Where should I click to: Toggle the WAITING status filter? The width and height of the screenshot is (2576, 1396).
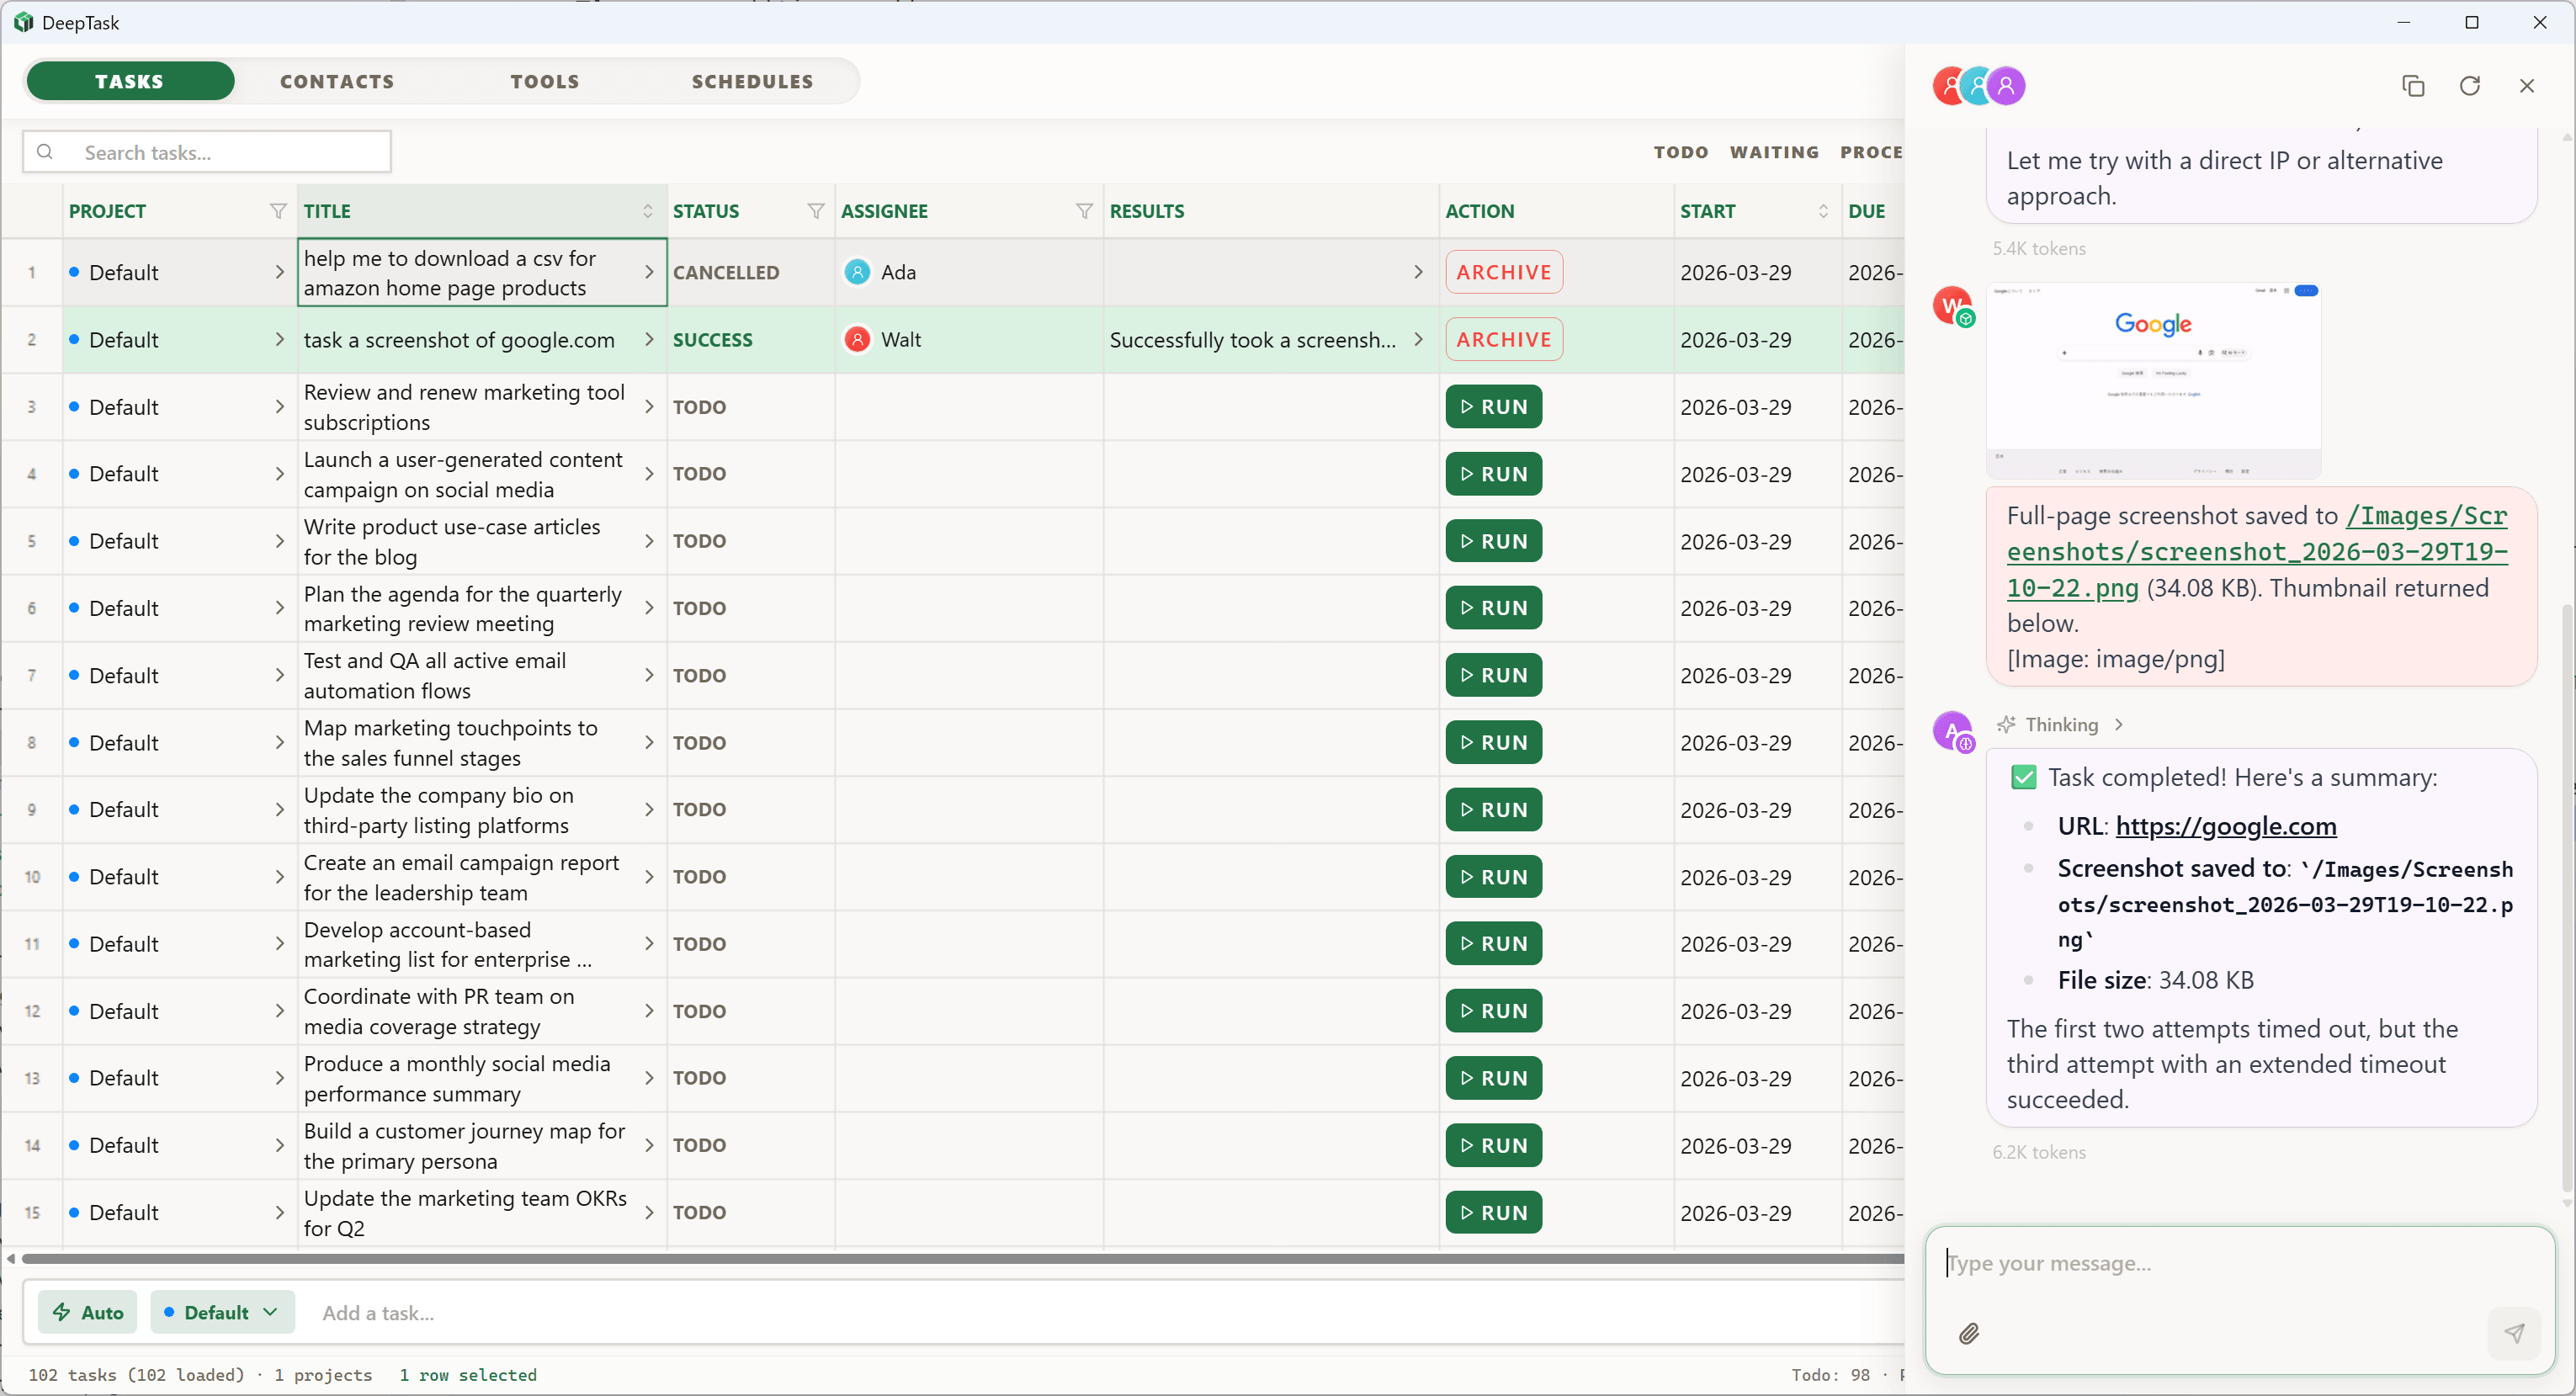click(1774, 152)
